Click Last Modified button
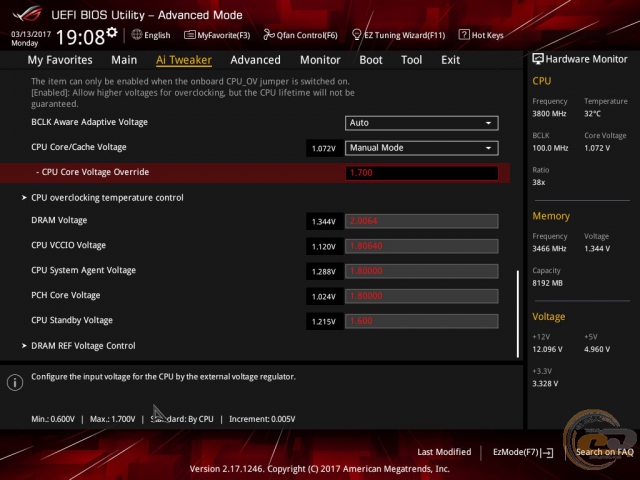 point(444,452)
